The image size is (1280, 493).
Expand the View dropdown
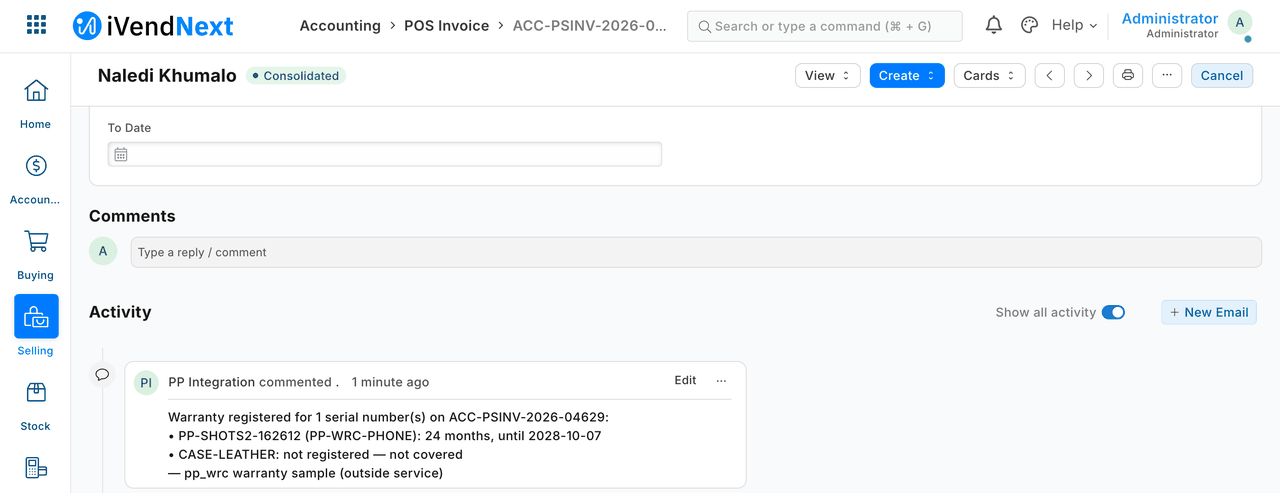coord(828,76)
